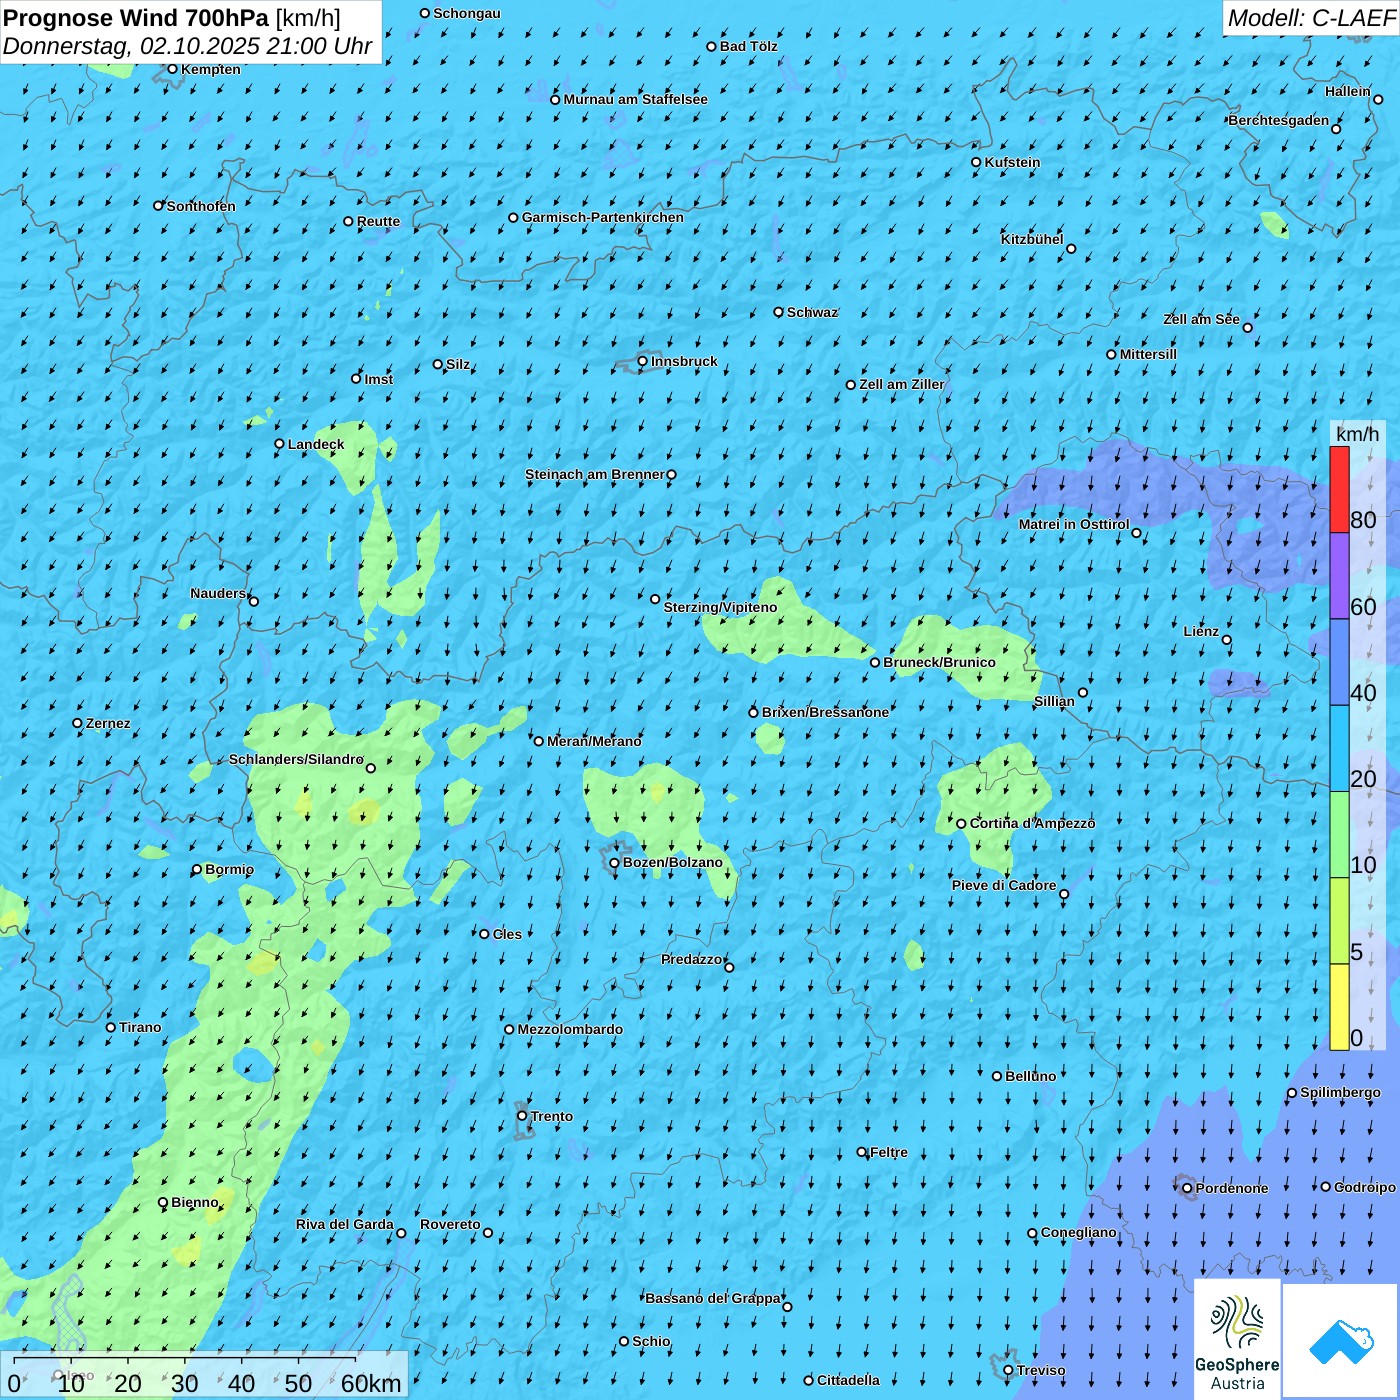Viewport: 1400px width, 1400px height.
Task: Select the Hallein city label
Action: [1348, 91]
